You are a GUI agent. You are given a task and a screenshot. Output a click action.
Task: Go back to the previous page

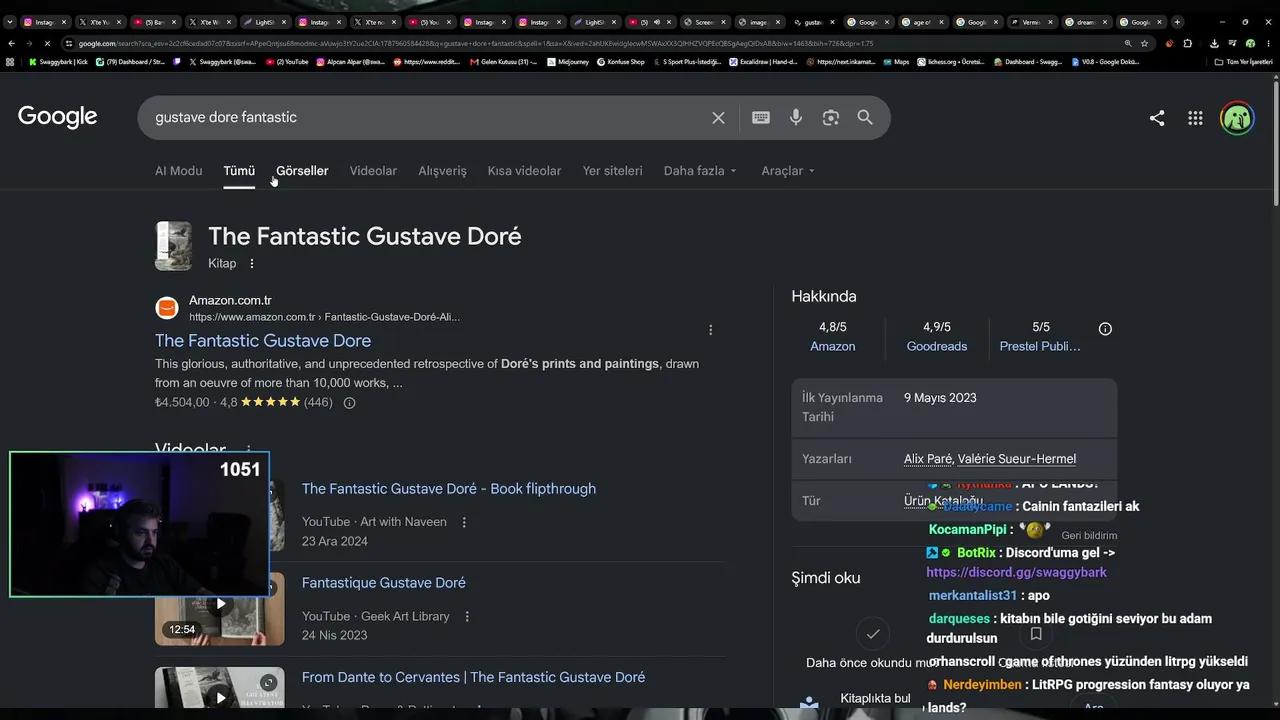pos(11,44)
